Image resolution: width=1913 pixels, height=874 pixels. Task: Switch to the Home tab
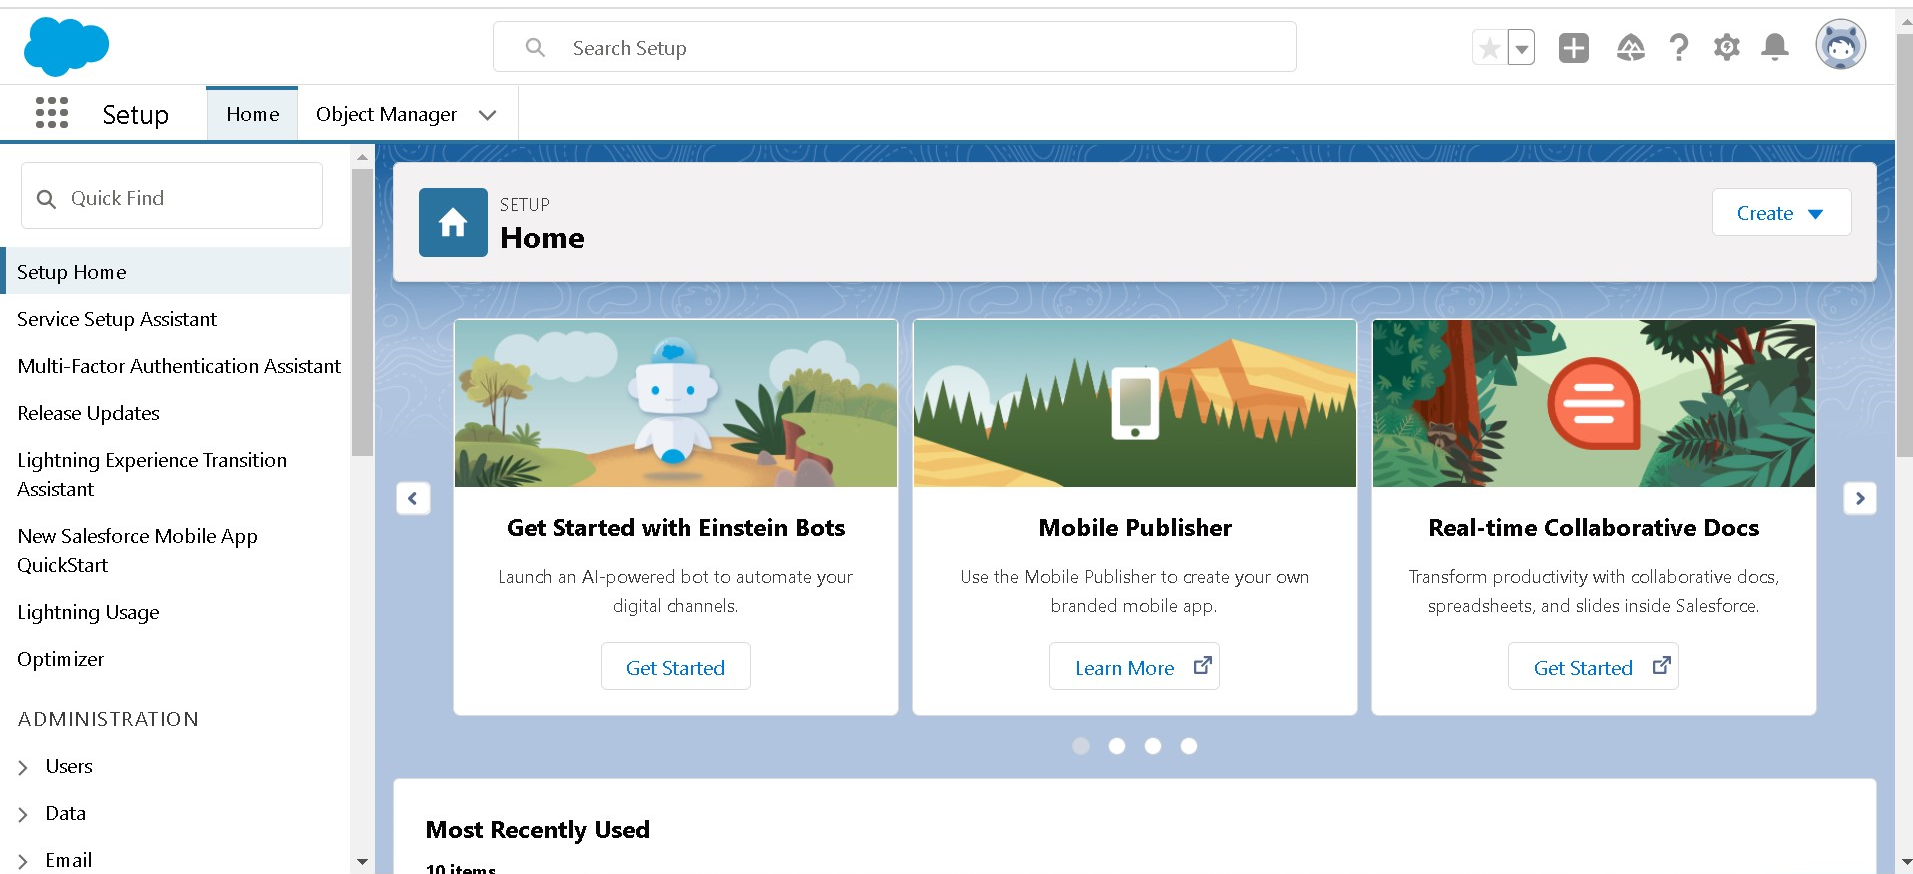(252, 114)
